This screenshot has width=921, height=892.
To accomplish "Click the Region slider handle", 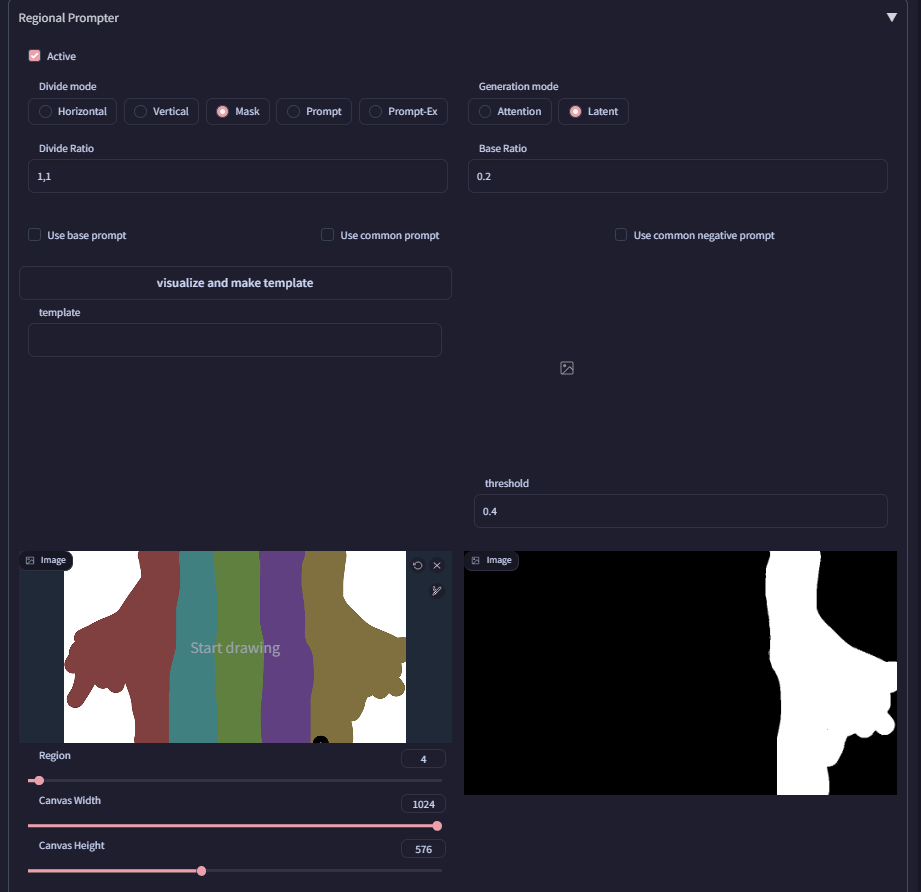I will [38, 780].
